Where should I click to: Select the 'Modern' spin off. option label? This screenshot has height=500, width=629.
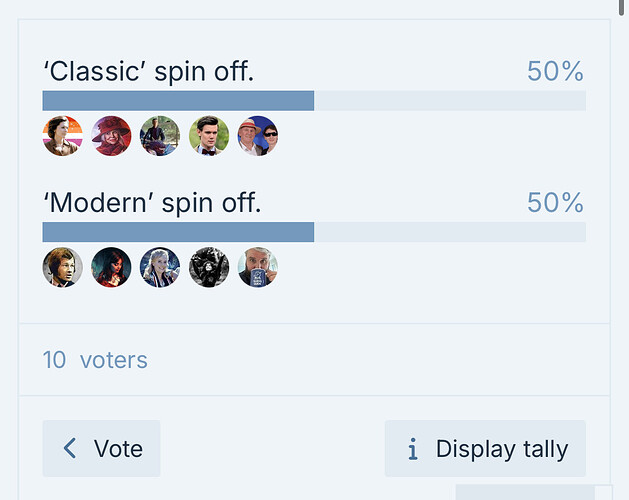pyautogui.click(x=152, y=203)
